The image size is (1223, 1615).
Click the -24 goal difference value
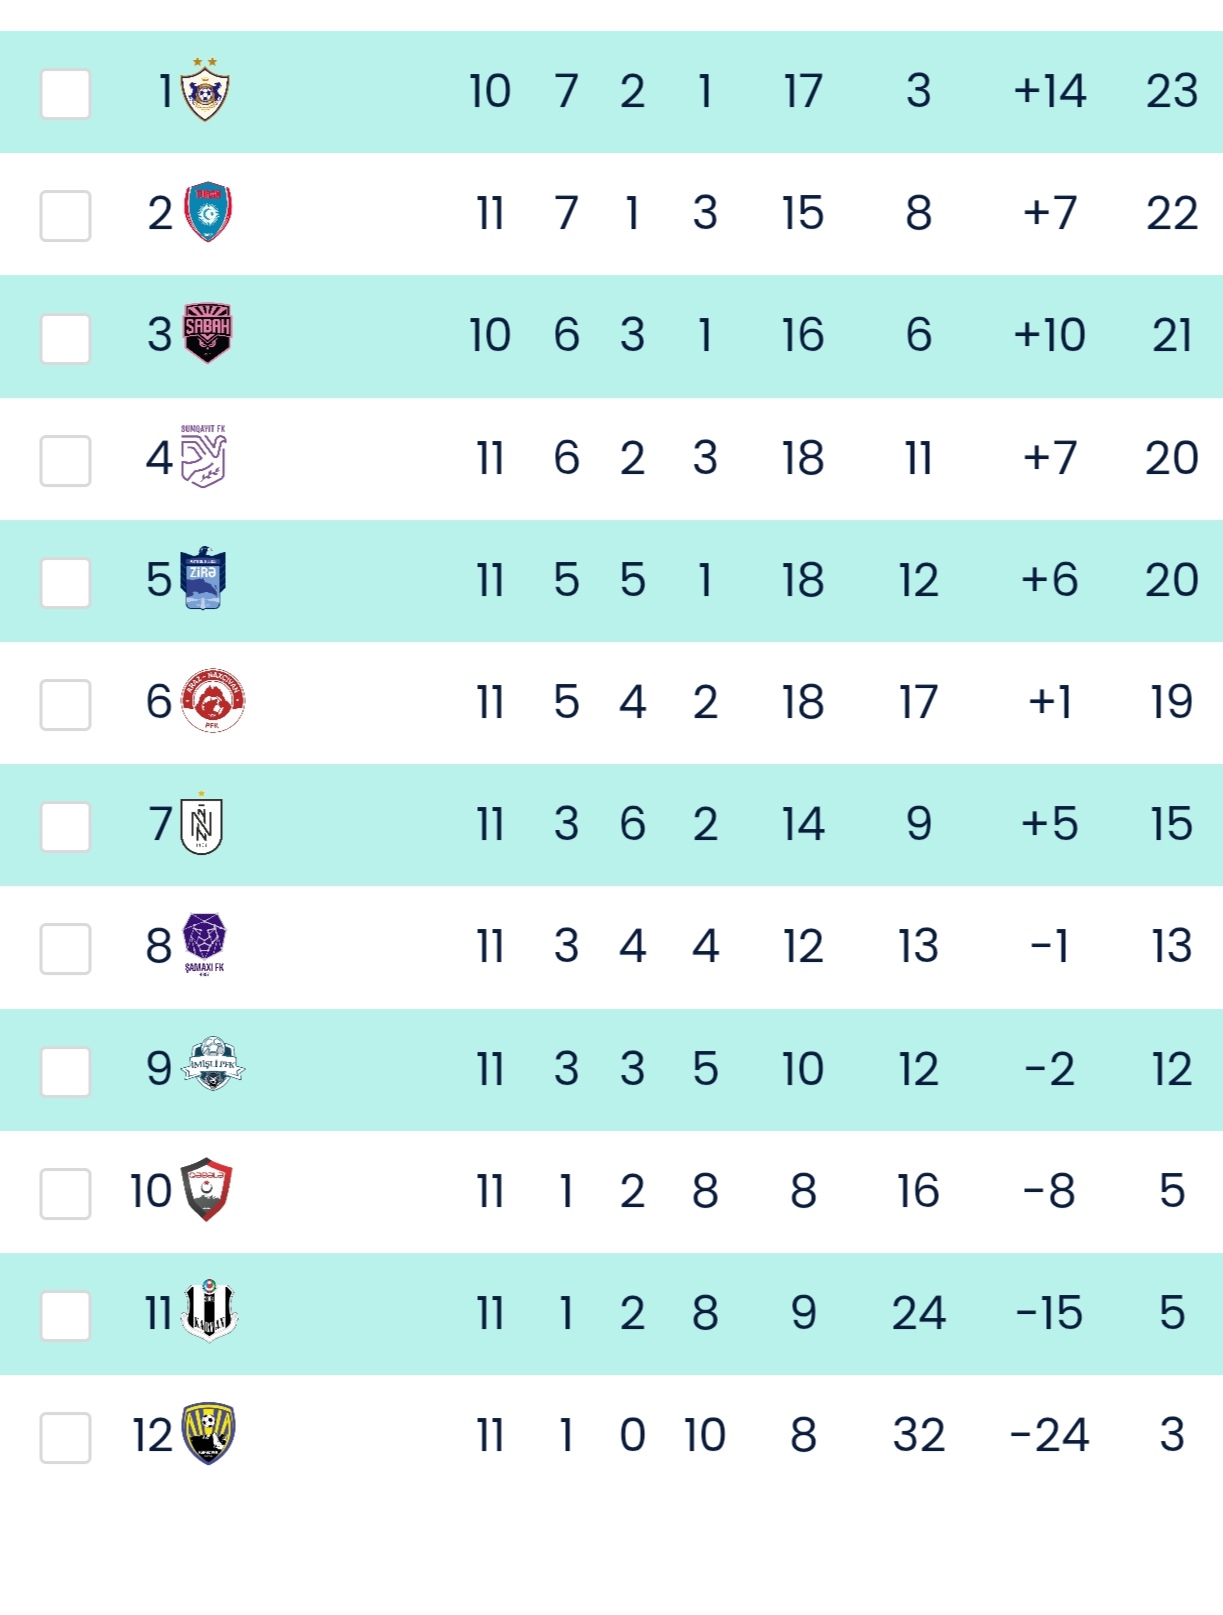point(1049,1435)
